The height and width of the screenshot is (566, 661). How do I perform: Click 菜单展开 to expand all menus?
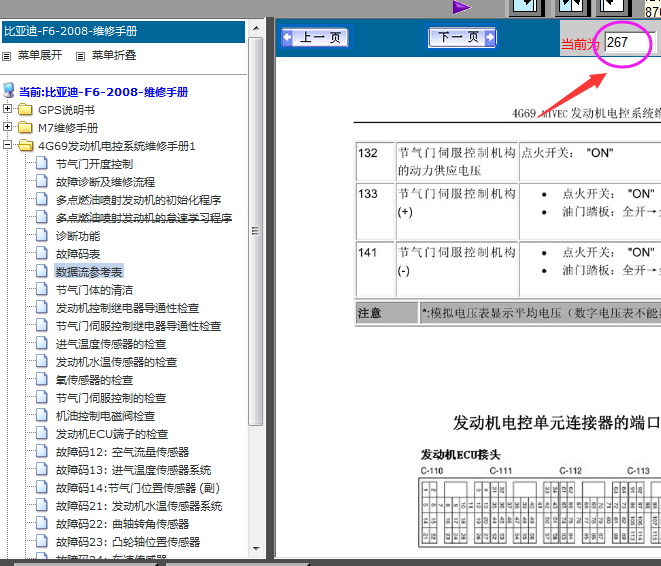tap(40, 55)
